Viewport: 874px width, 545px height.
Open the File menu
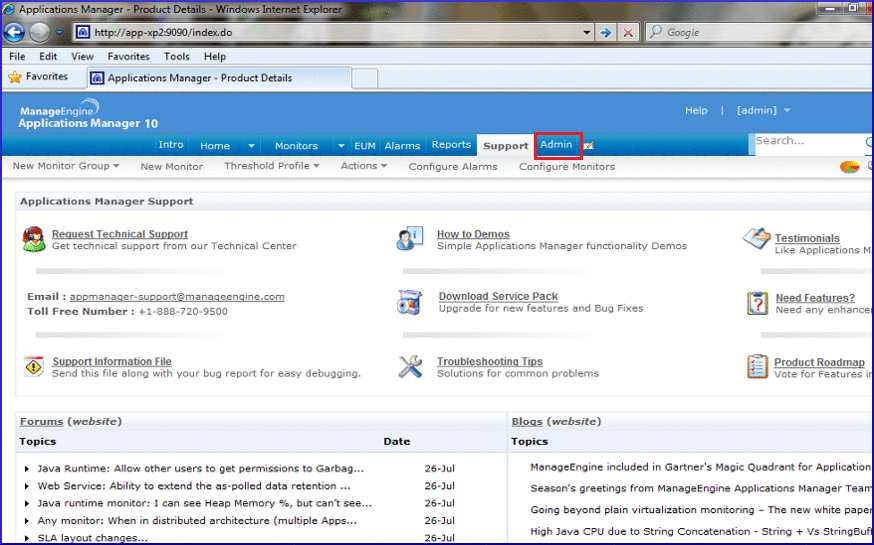(17, 56)
